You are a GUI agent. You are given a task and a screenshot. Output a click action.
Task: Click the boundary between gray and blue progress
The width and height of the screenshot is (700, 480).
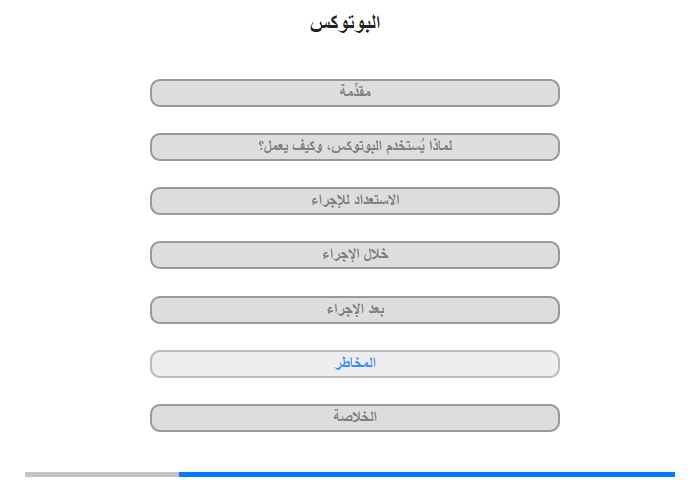click(179, 474)
